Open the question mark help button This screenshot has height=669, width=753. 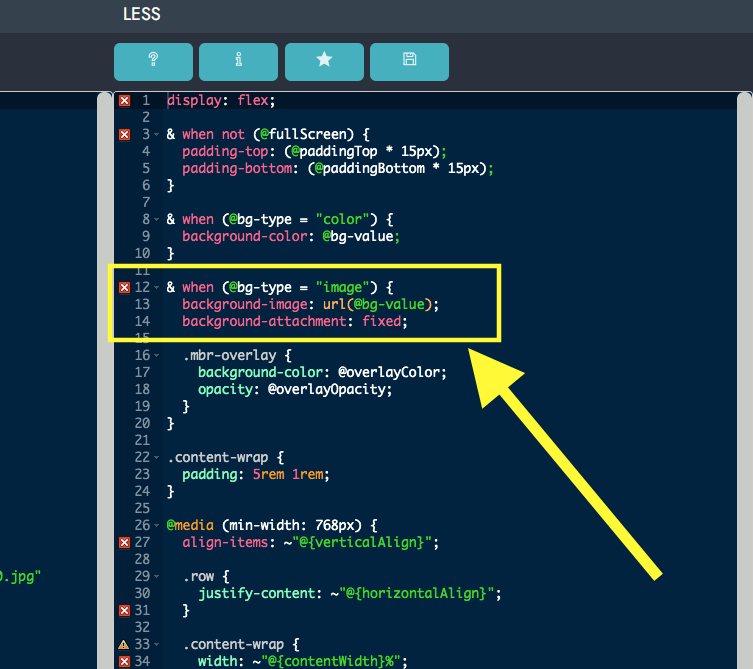click(x=153, y=62)
